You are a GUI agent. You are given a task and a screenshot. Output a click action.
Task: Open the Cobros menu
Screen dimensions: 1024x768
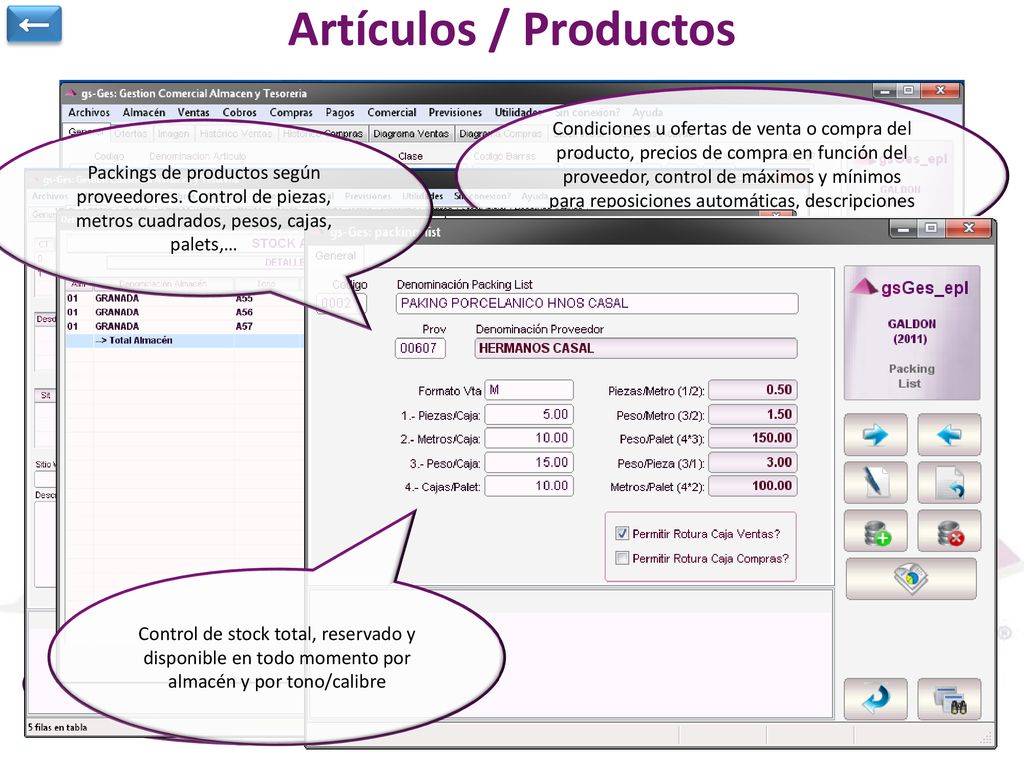(239, 112)
